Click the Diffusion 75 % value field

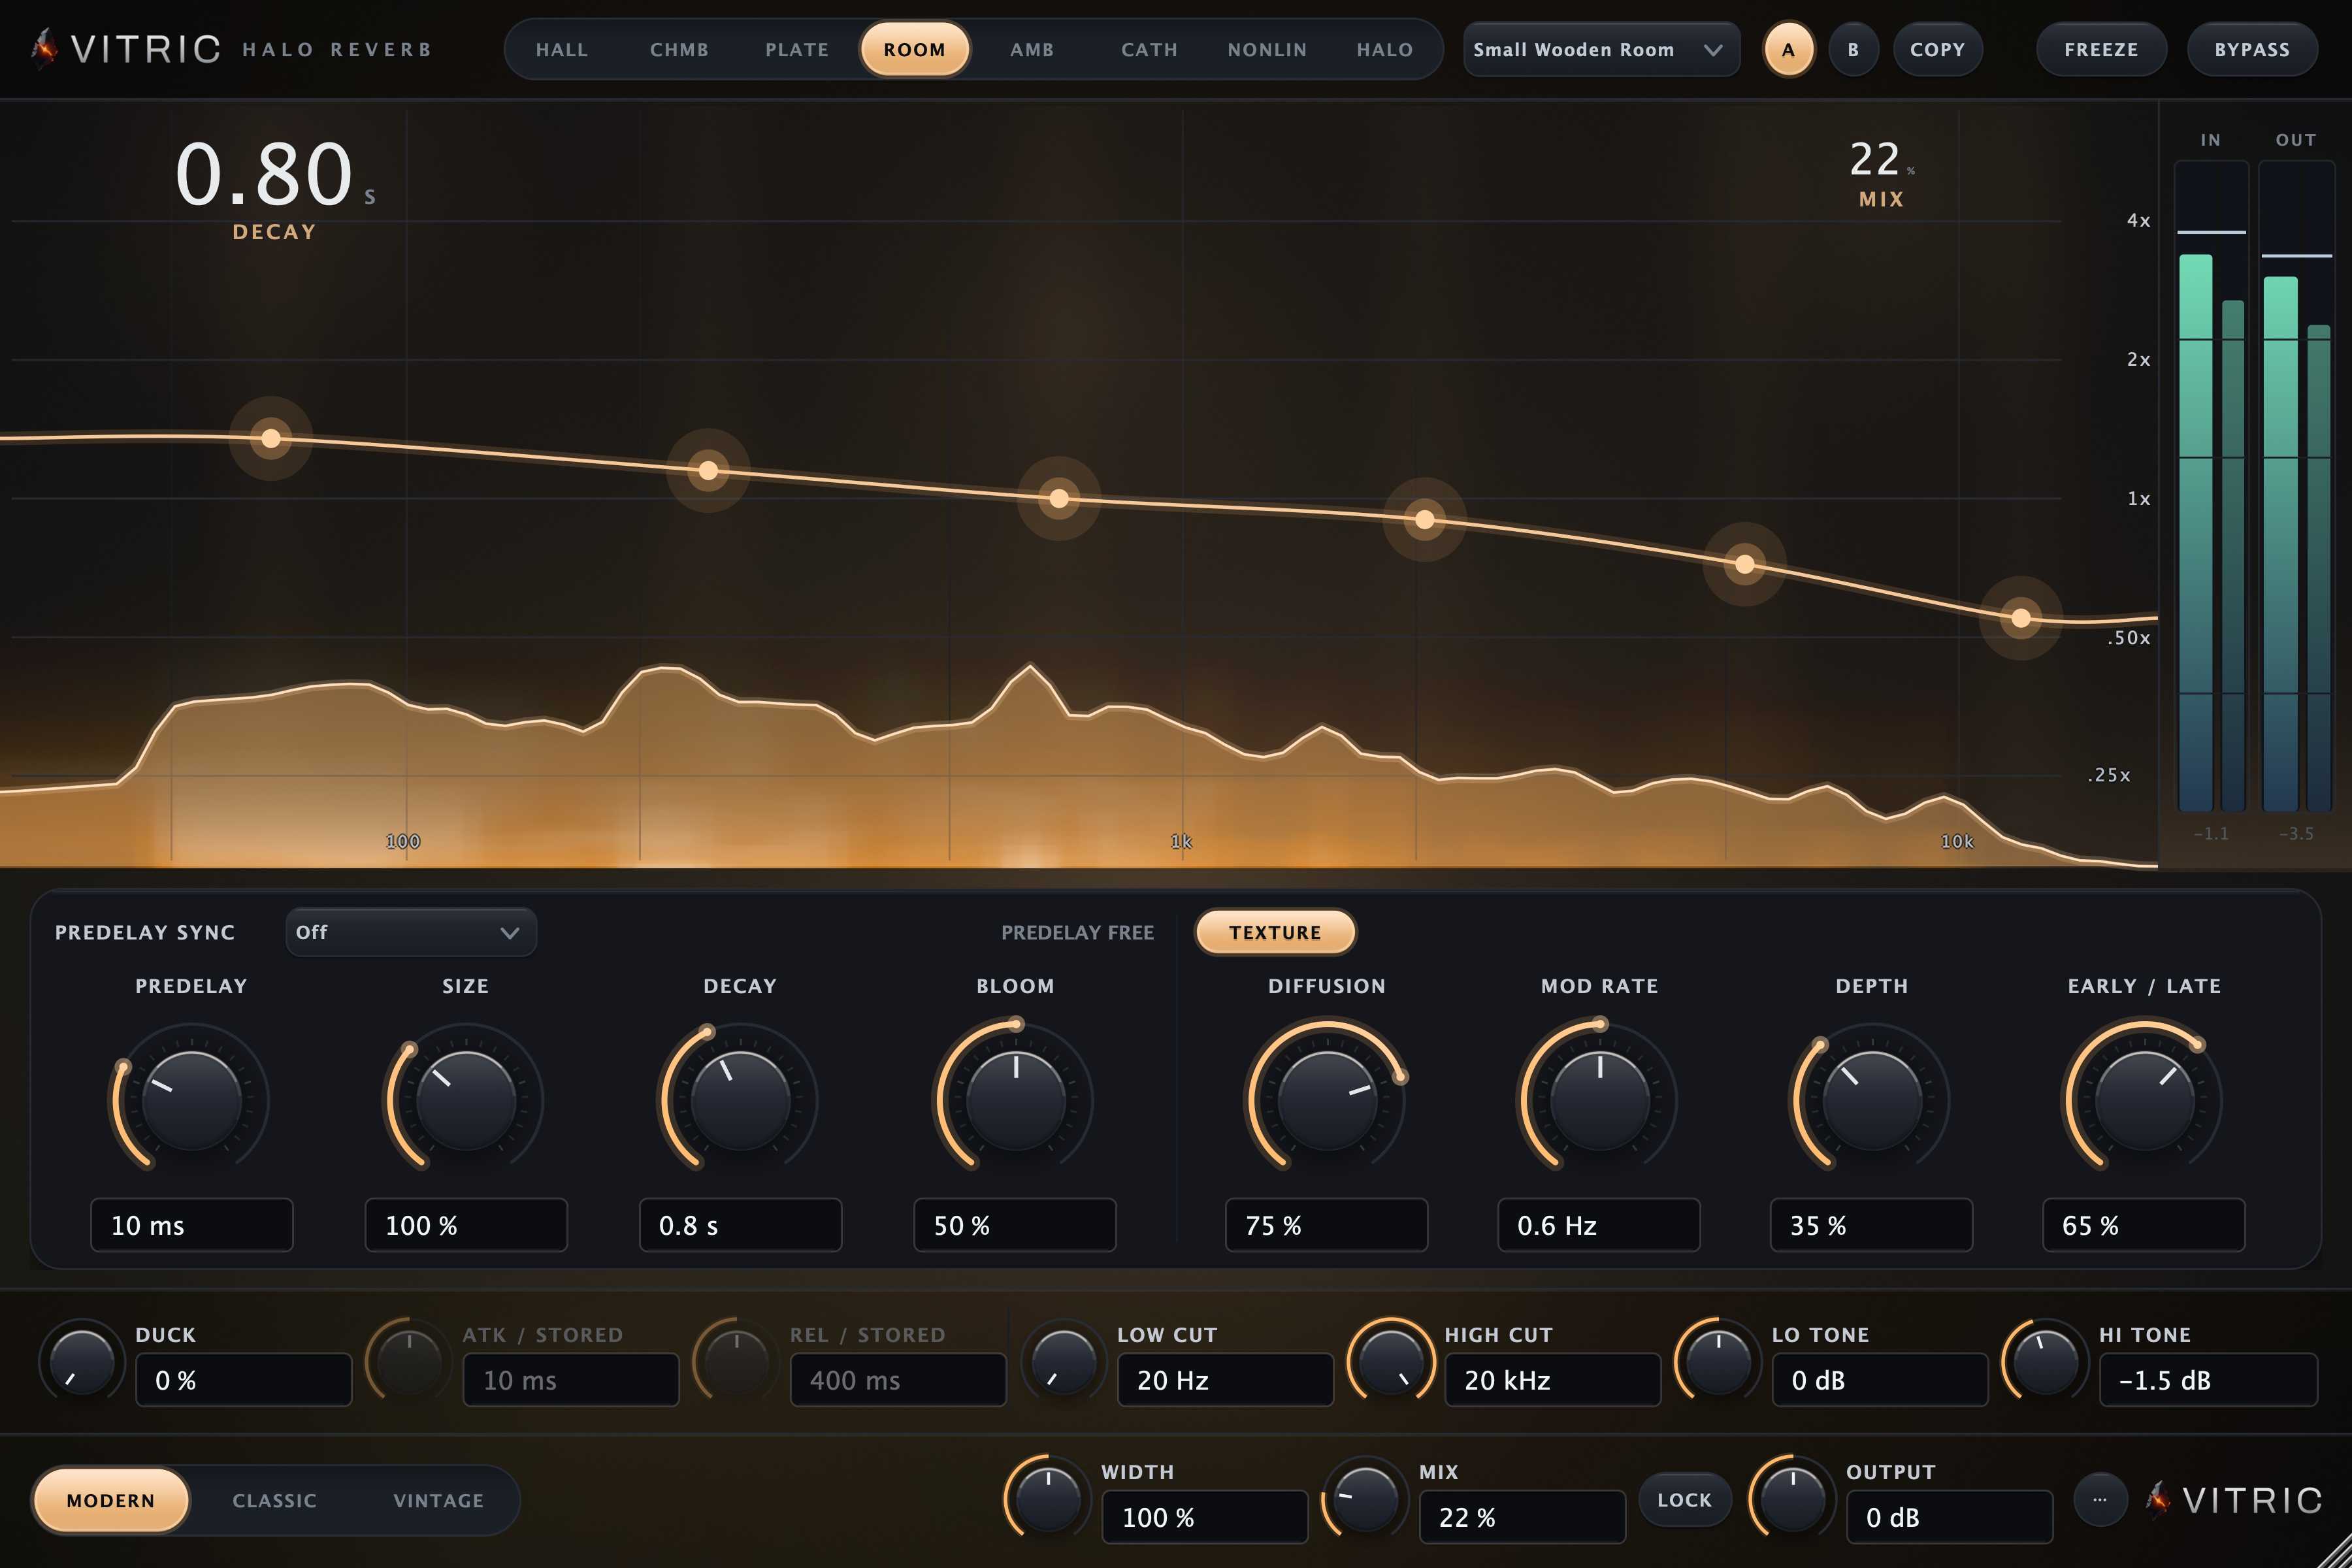tap(1327, 1225)
